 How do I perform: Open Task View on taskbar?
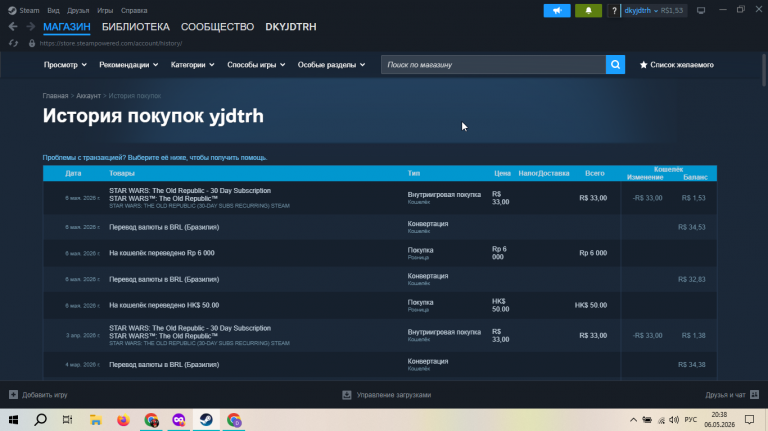[68, 420]
